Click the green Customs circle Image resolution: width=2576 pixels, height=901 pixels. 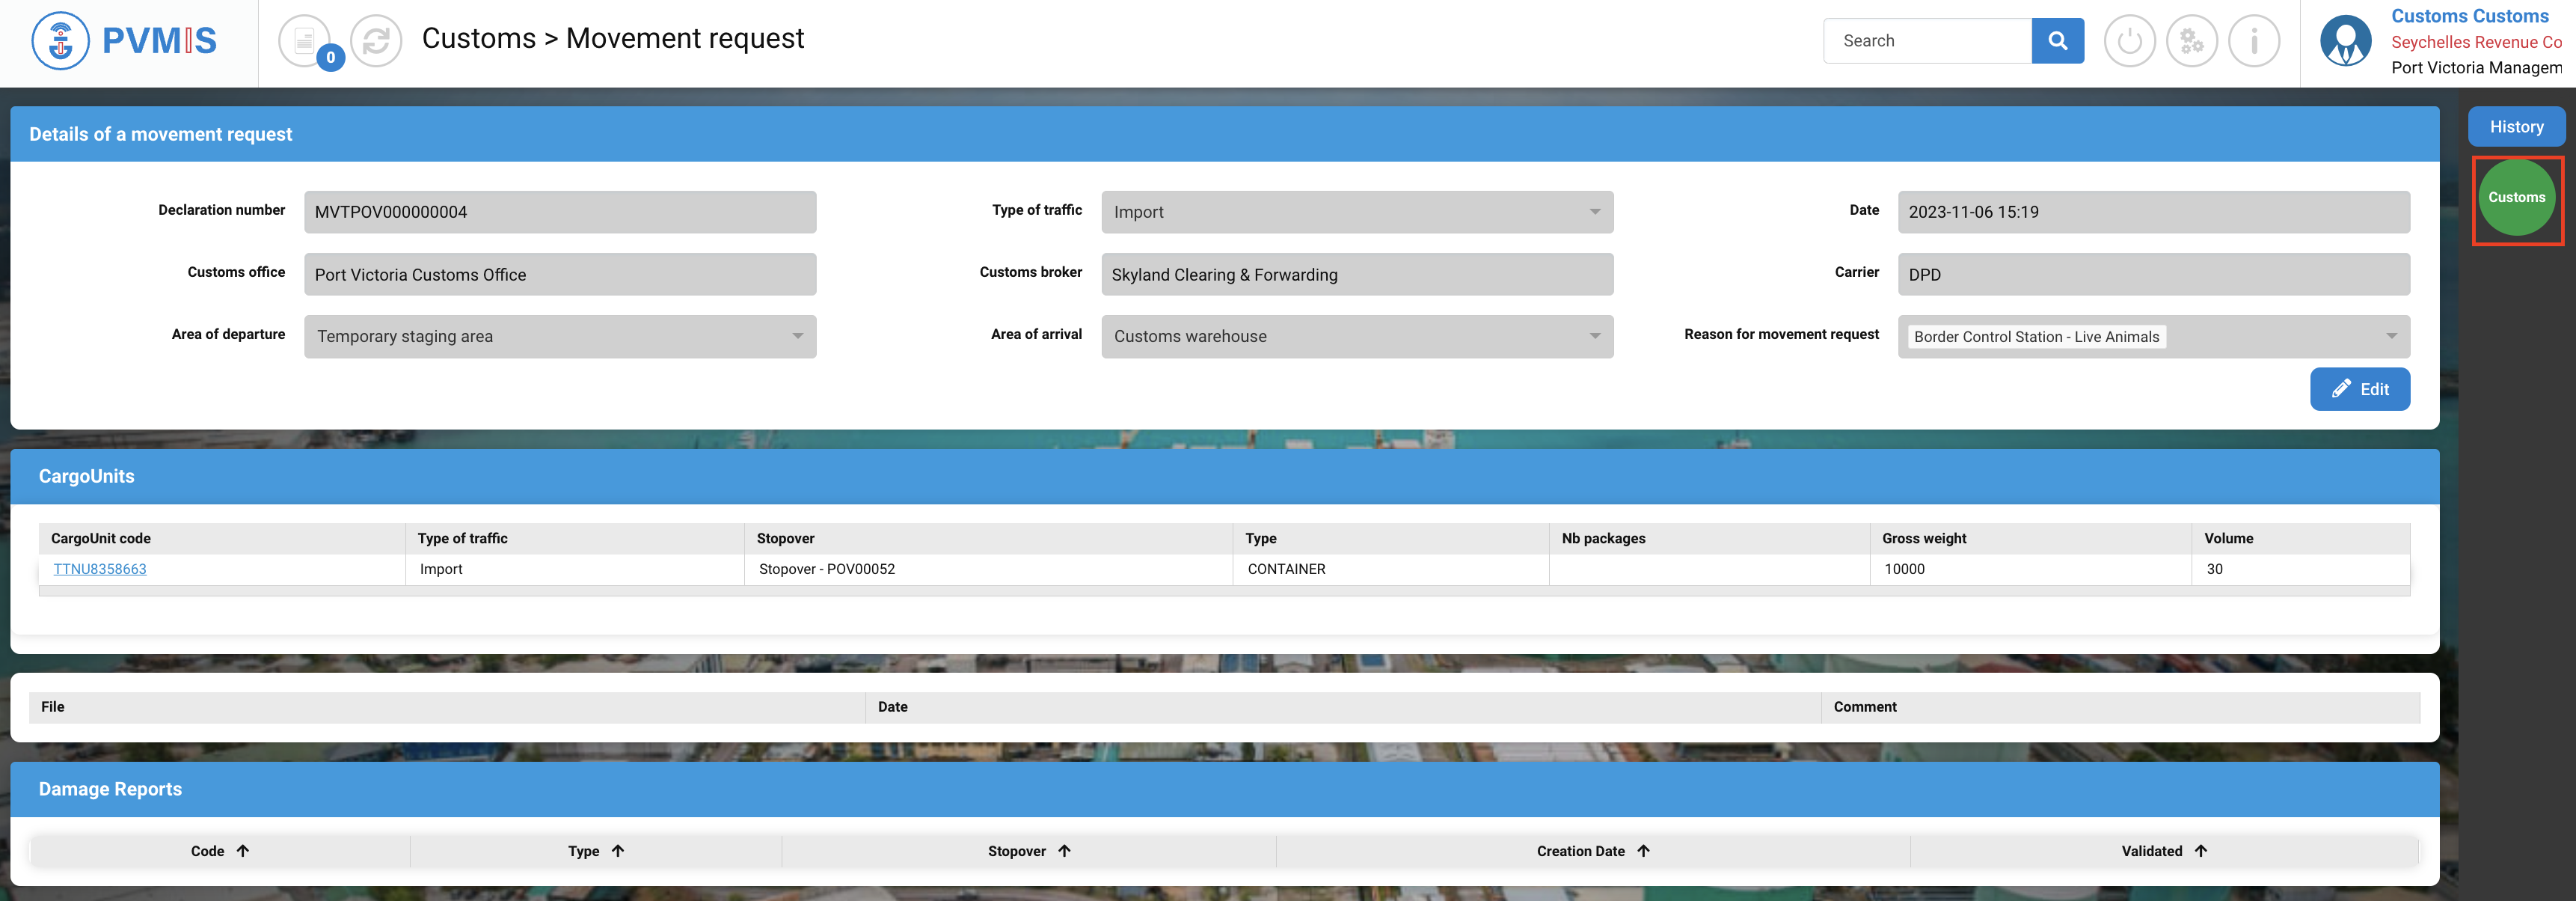tap(2516, 198)
